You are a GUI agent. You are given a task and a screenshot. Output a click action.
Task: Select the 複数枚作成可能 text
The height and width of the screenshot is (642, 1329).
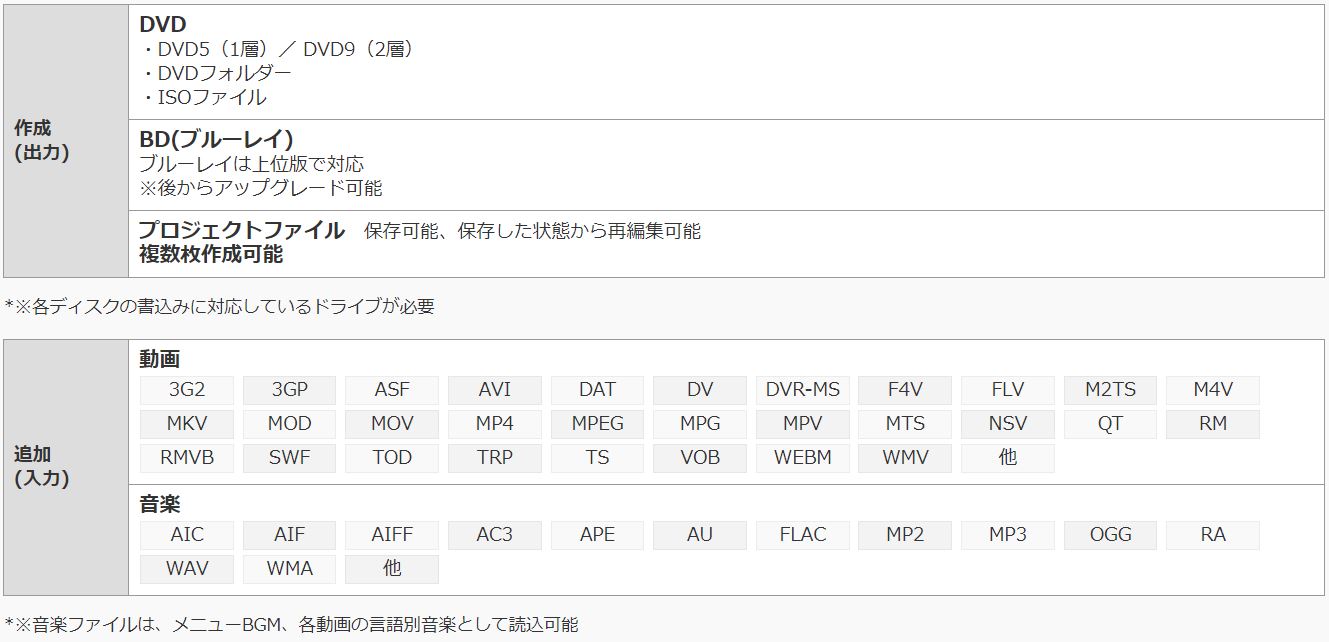211,254
